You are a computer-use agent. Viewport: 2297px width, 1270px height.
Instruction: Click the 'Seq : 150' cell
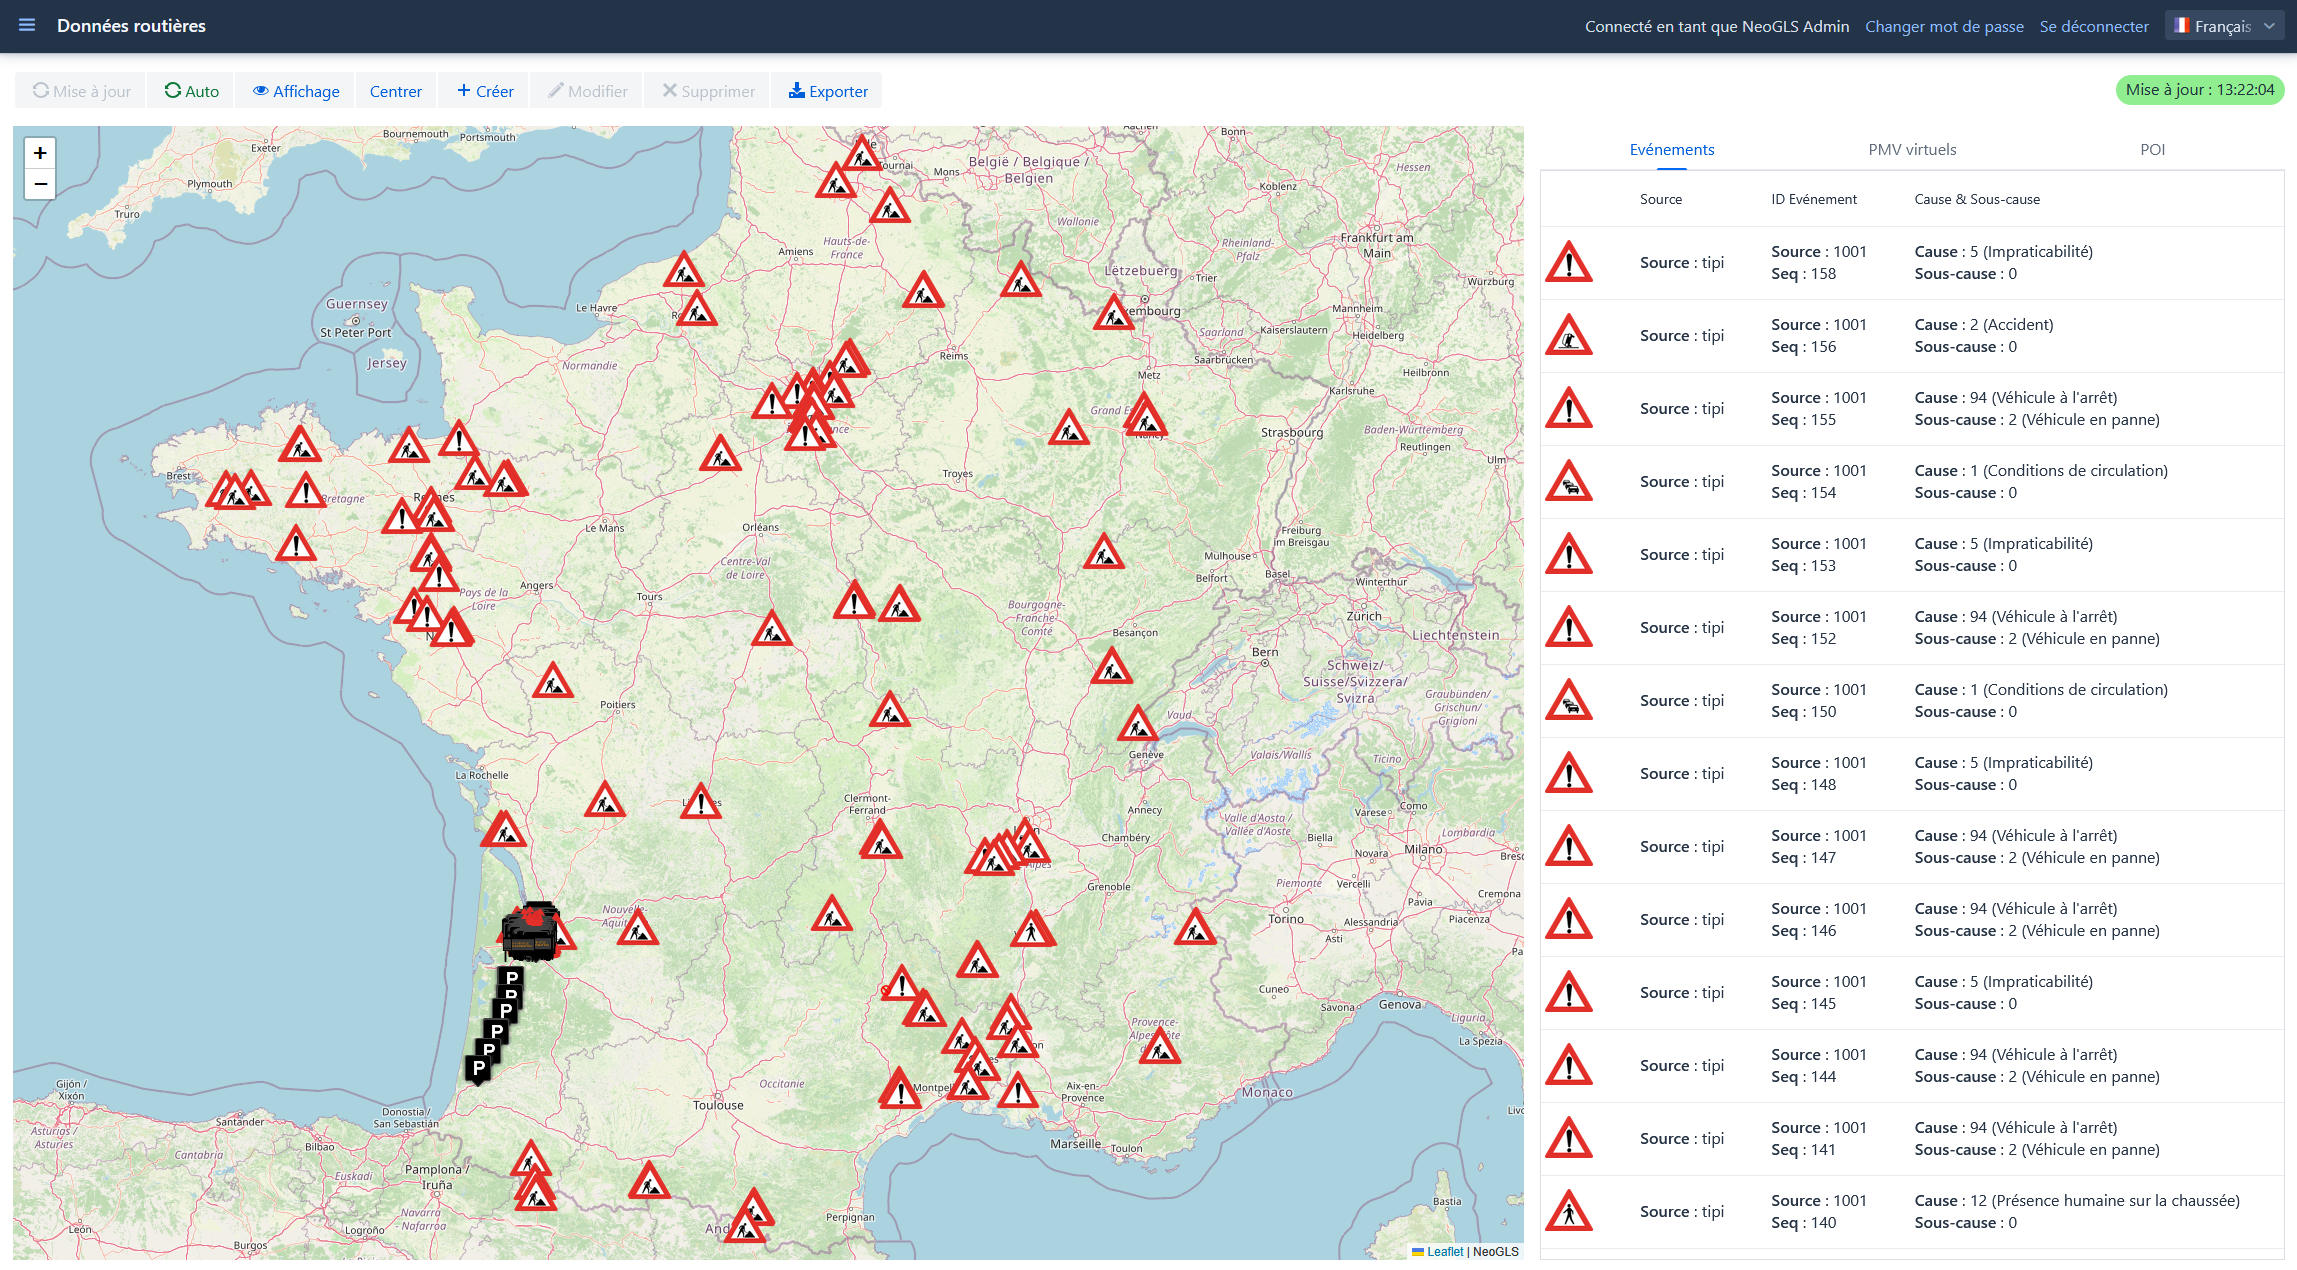[x=1803, y=711]
